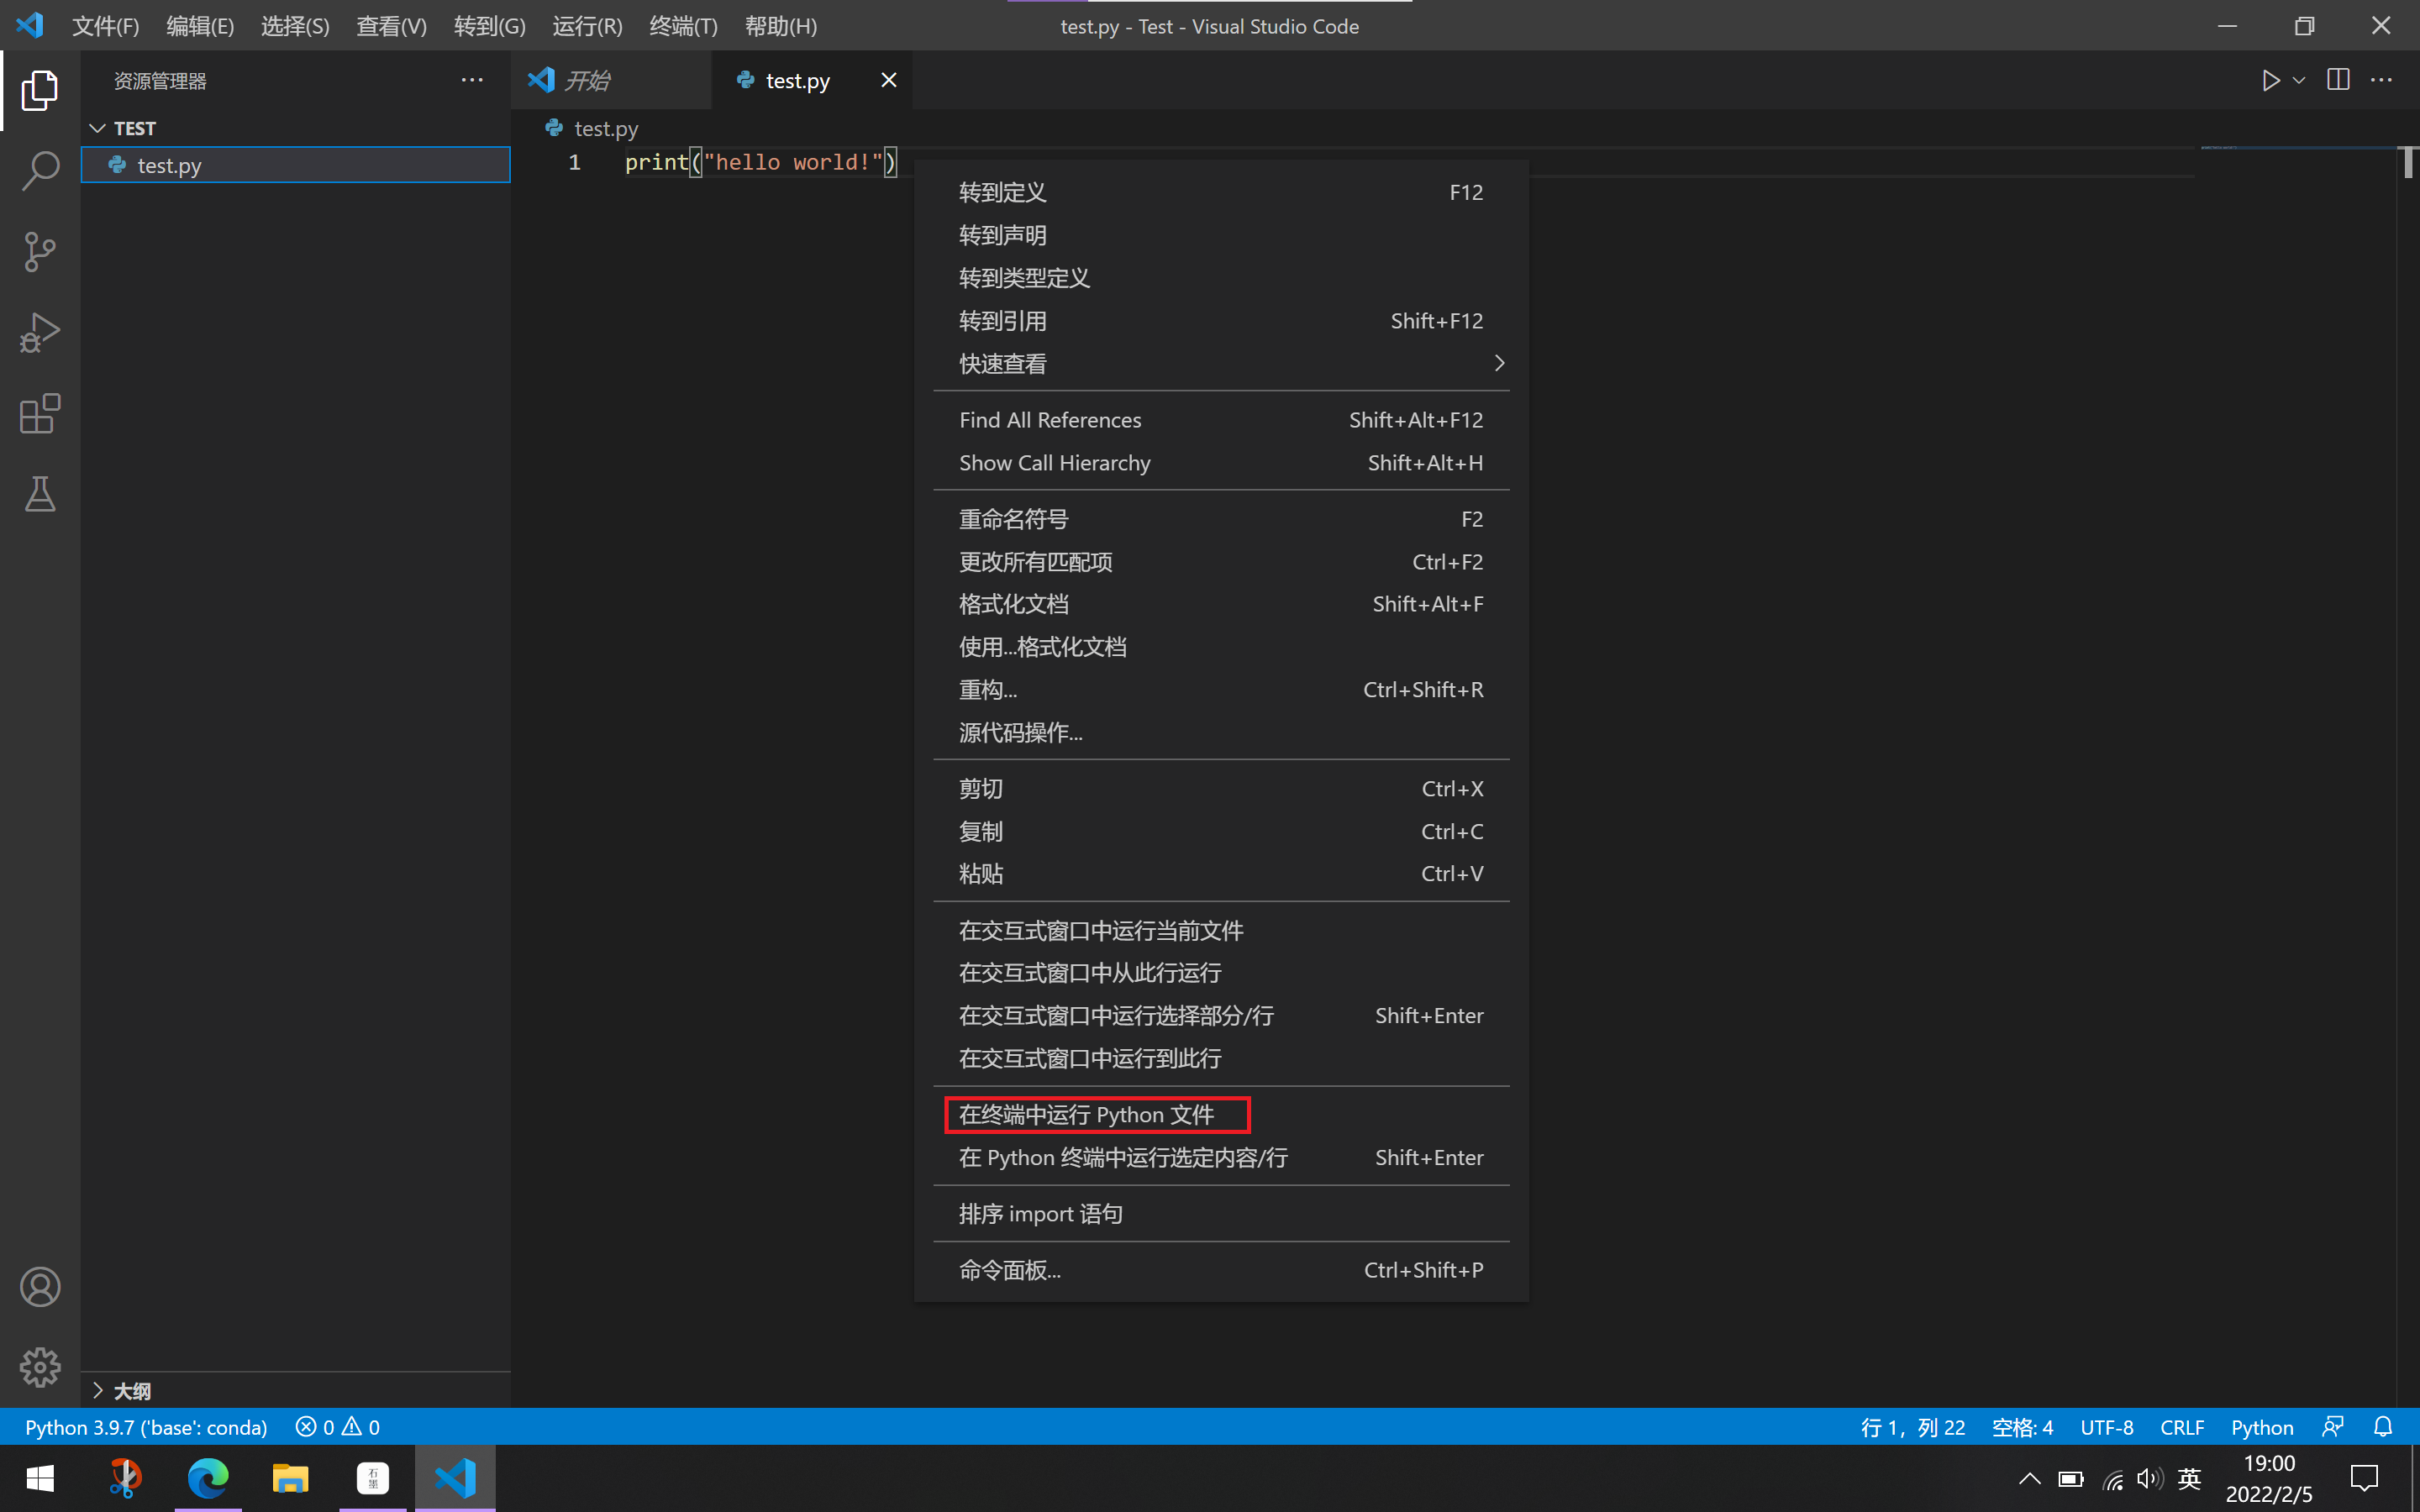The height and width of the screenshot is (1512, 2420).
Task: Open the Extensions view
Action: (40, 414)
